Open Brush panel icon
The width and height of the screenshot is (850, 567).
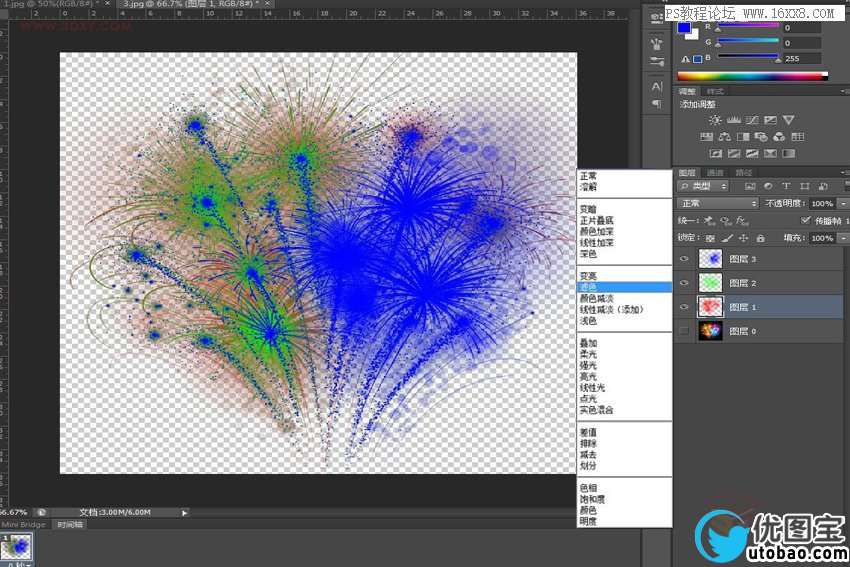point(657,43)
